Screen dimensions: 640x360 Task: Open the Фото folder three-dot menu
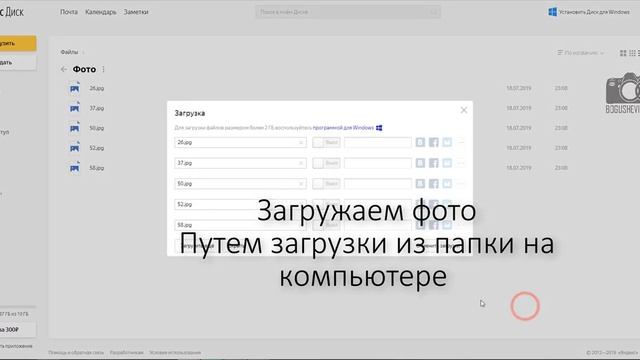(x=103, y=69)
